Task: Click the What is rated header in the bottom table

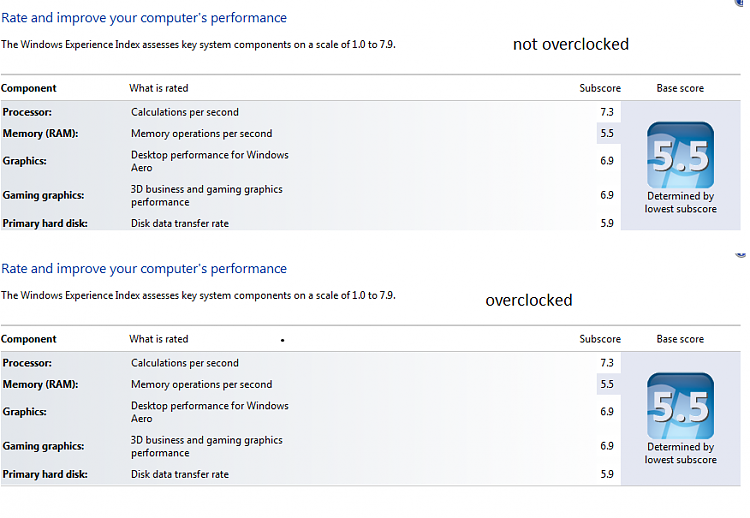Action: tap(159, 339)
